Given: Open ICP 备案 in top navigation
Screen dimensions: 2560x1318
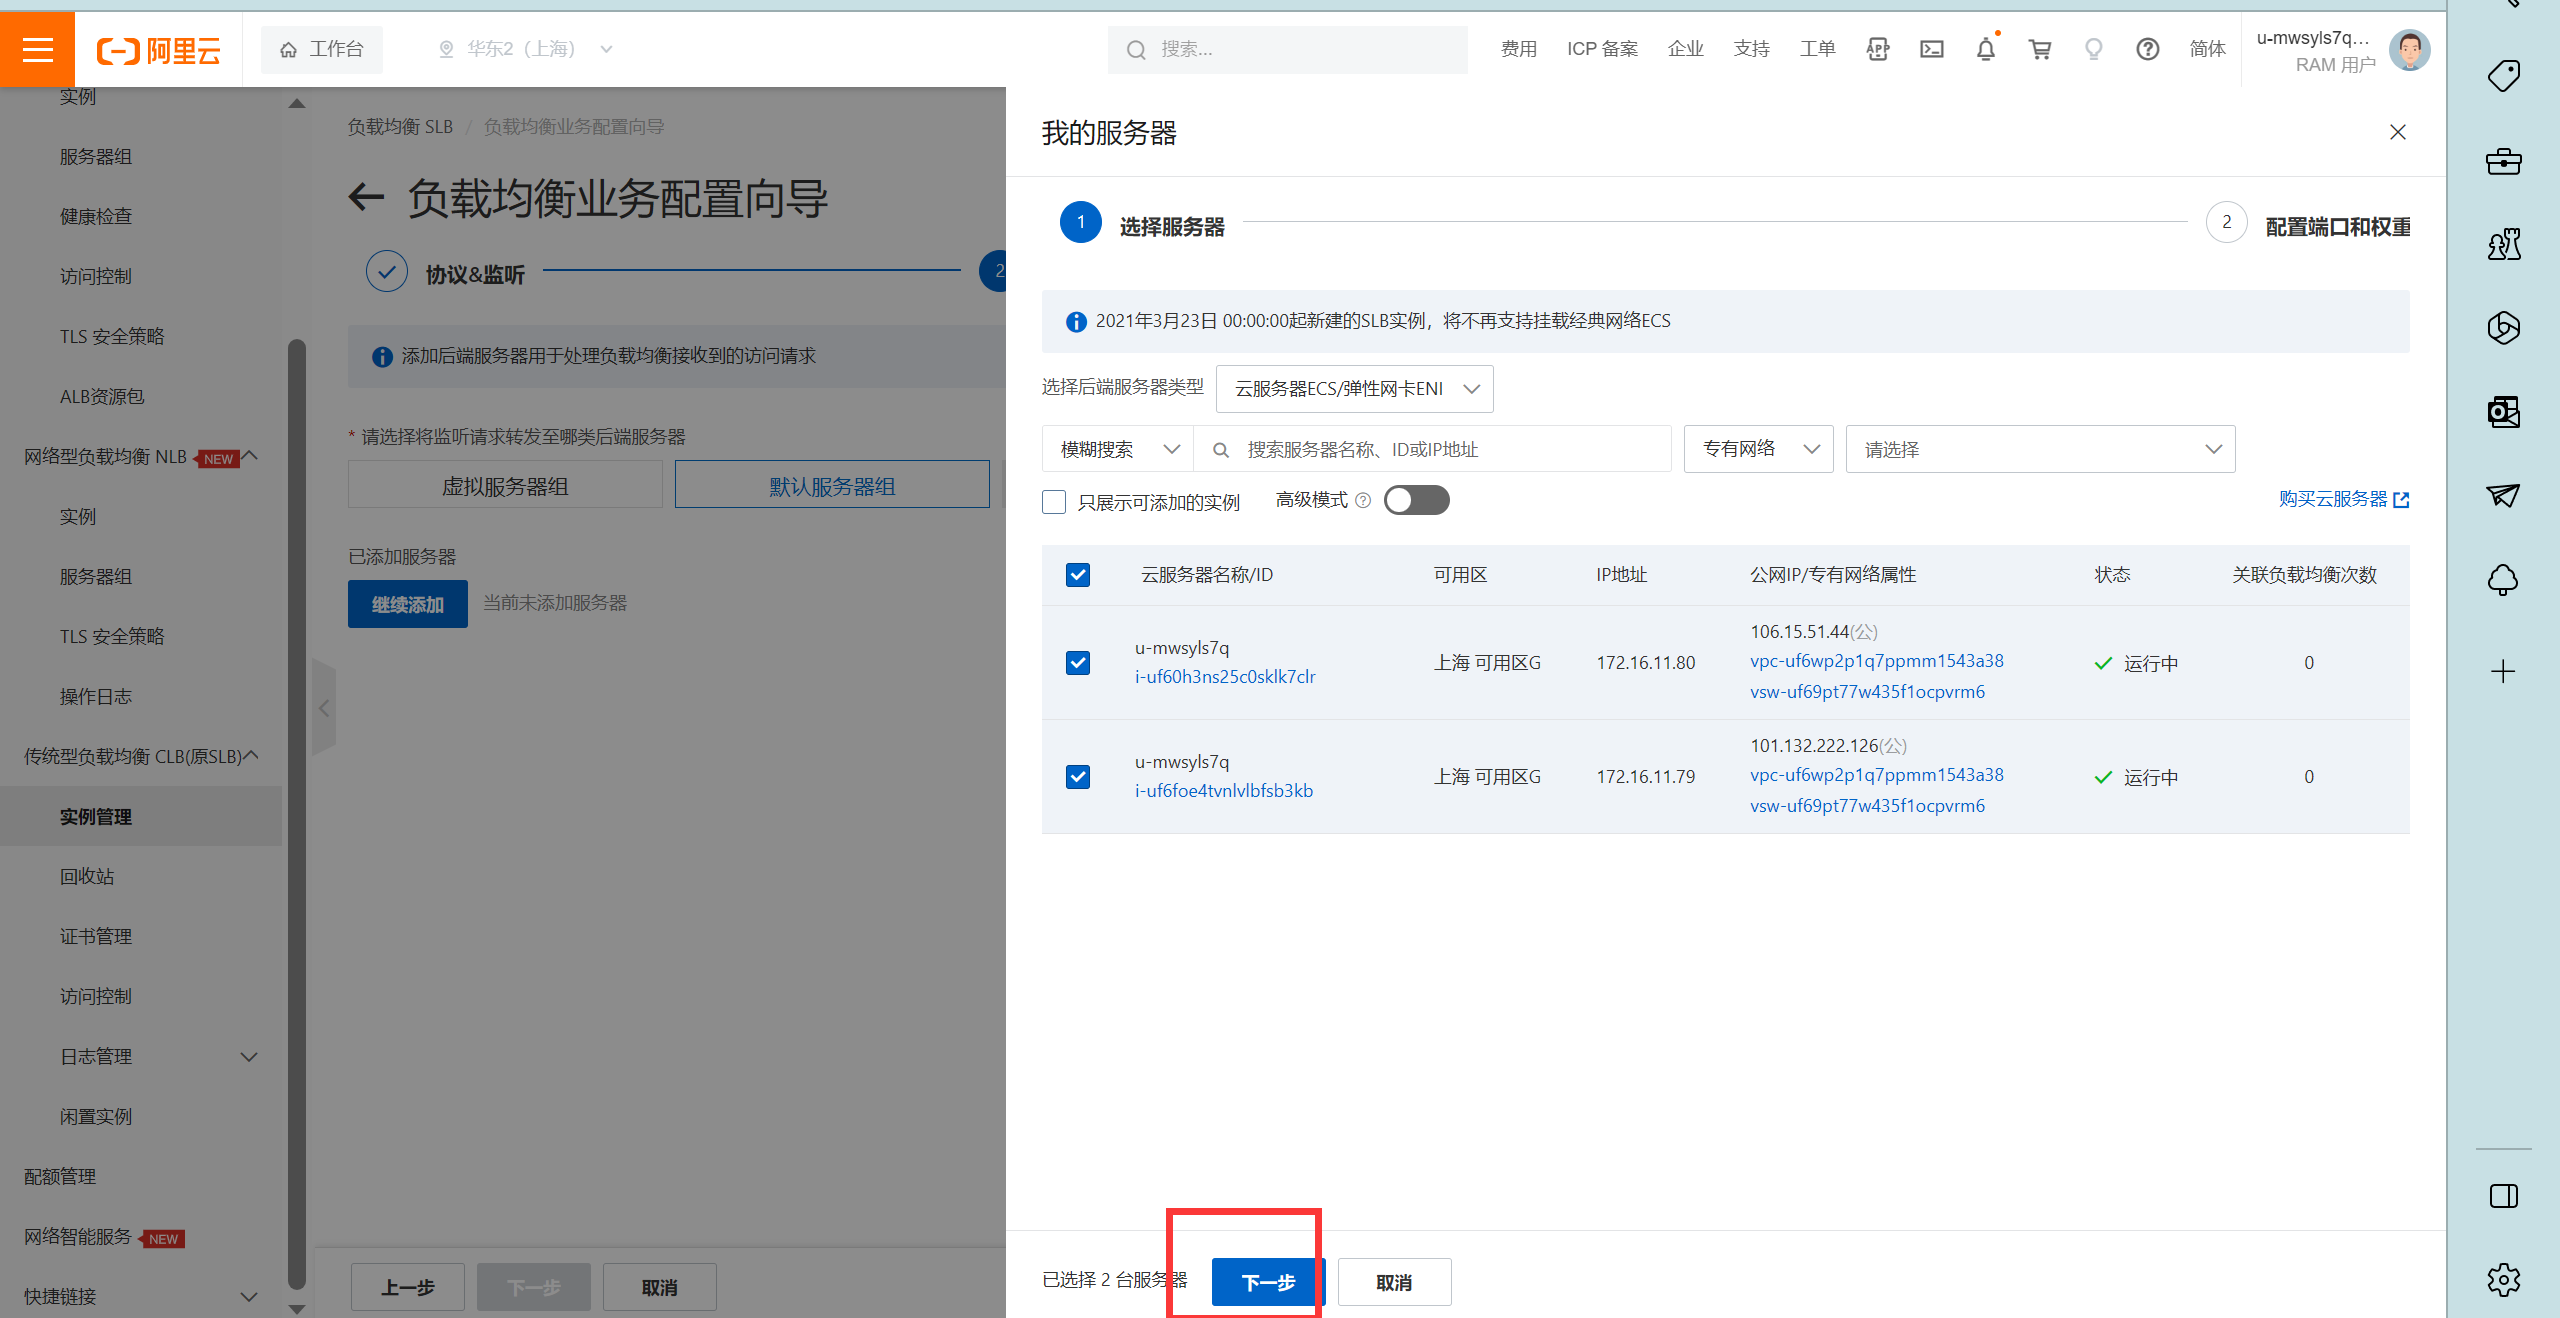Looking at the screenshot, I should pos(1603,49).
